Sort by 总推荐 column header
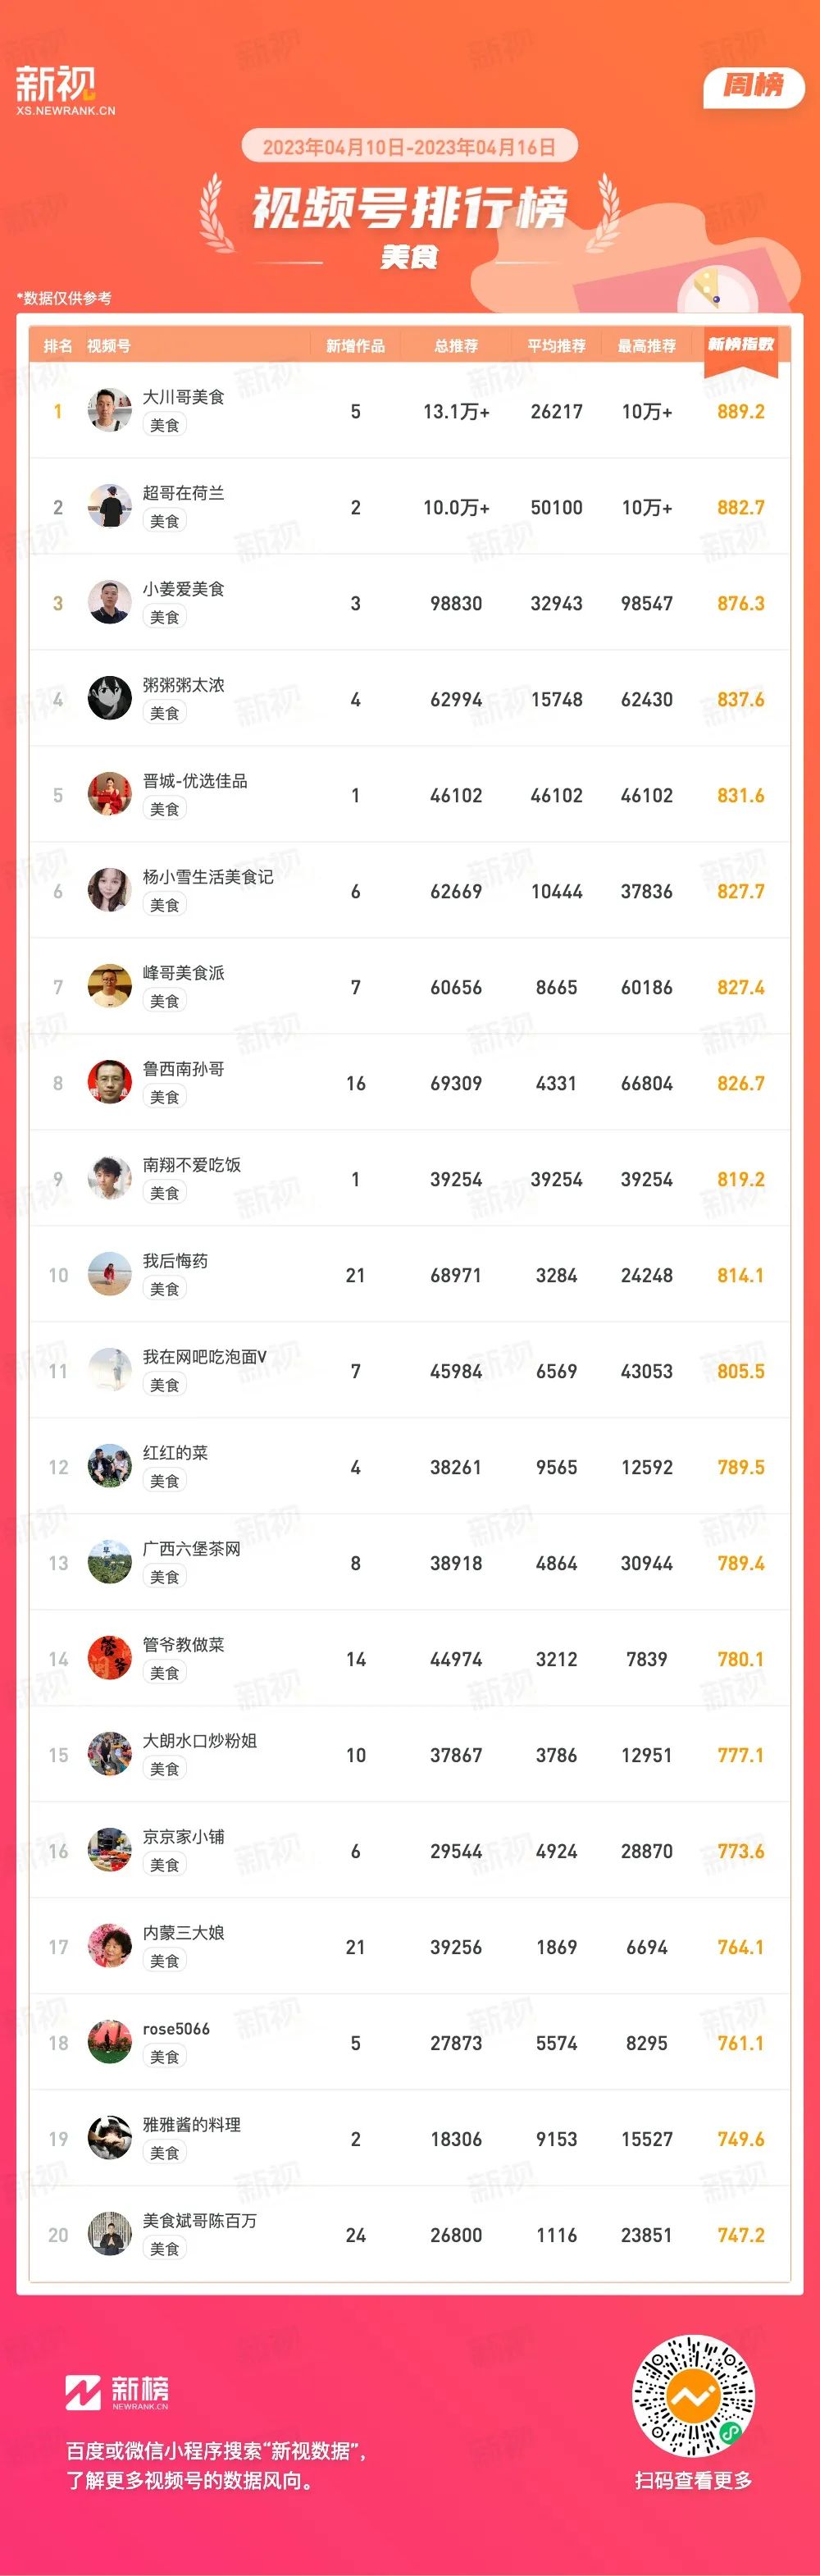The width and height of the screenshot is (820, 2576). point(456,346)
